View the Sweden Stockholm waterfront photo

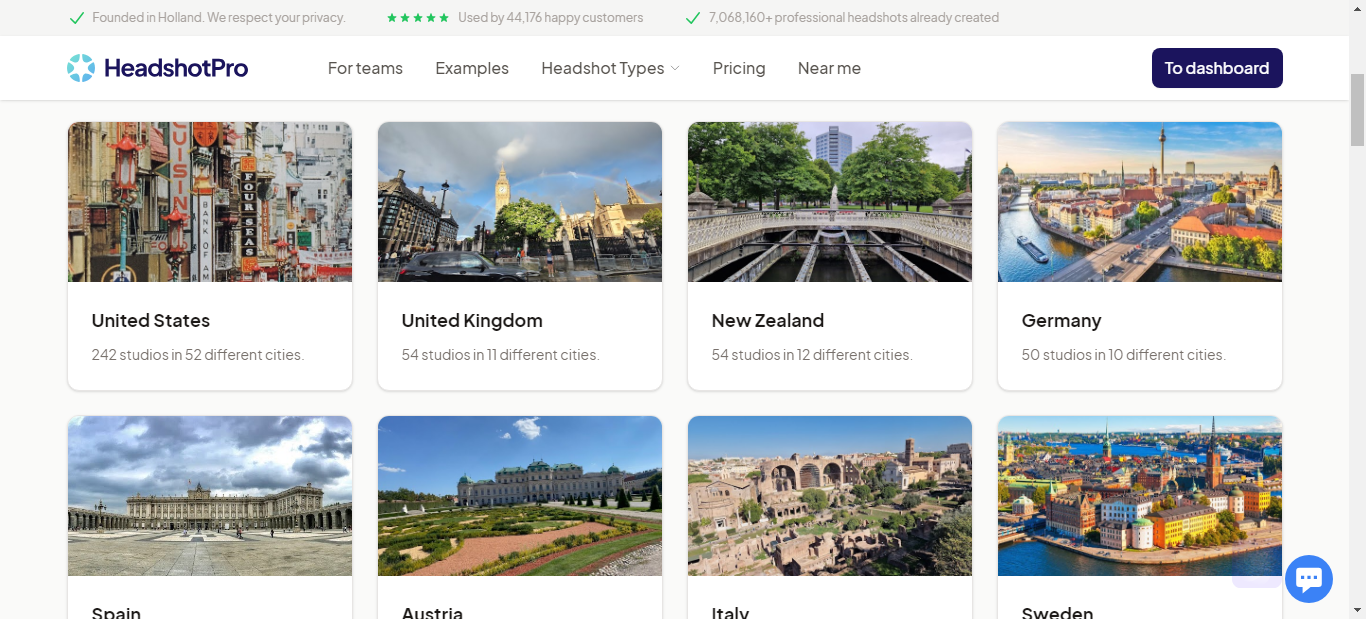tap(1140, 496)
